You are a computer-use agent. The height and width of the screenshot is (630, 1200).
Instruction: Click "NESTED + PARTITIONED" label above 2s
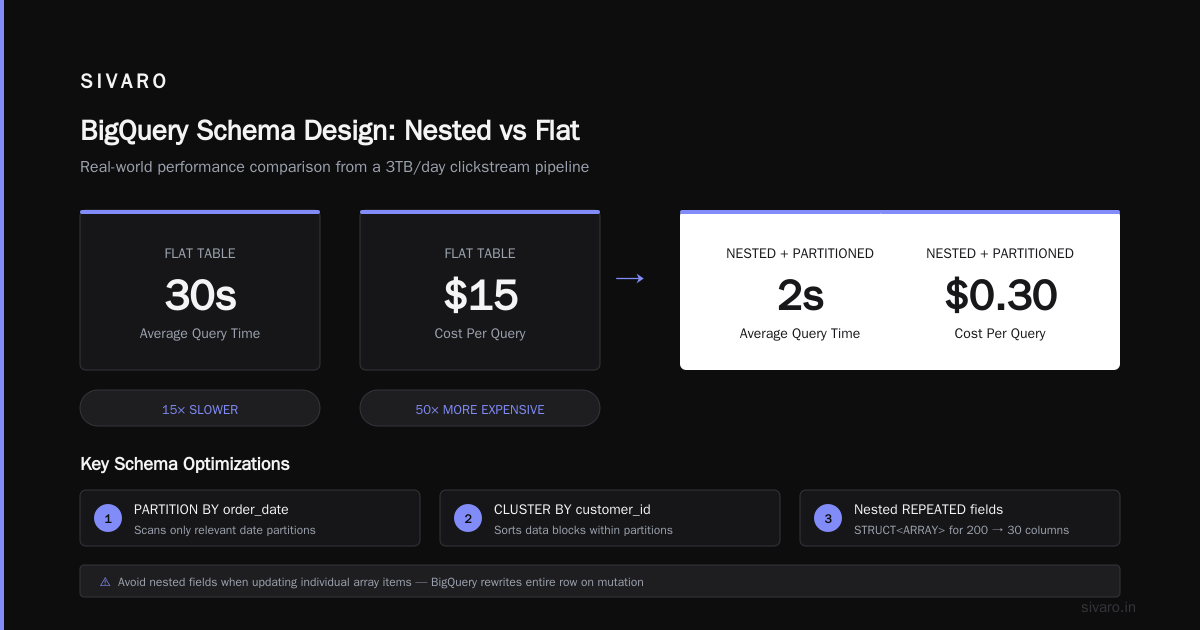coord(800,254)
